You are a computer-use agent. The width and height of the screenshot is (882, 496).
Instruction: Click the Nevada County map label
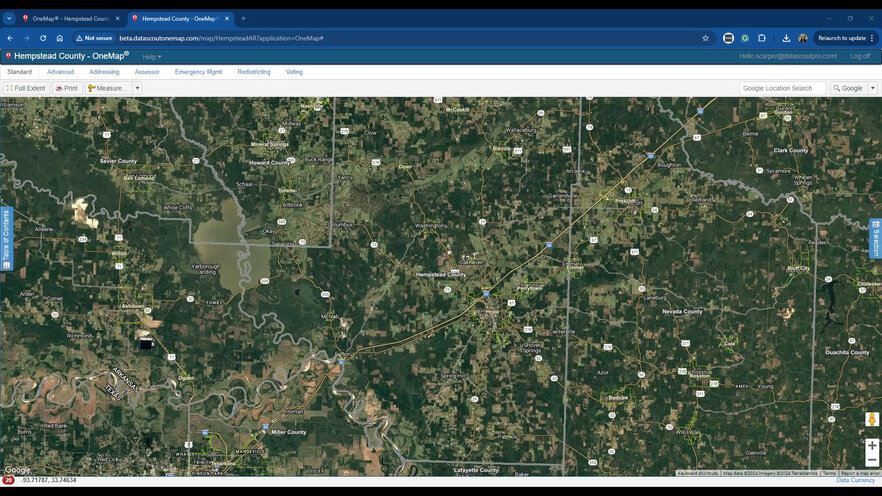coord(682,311)
